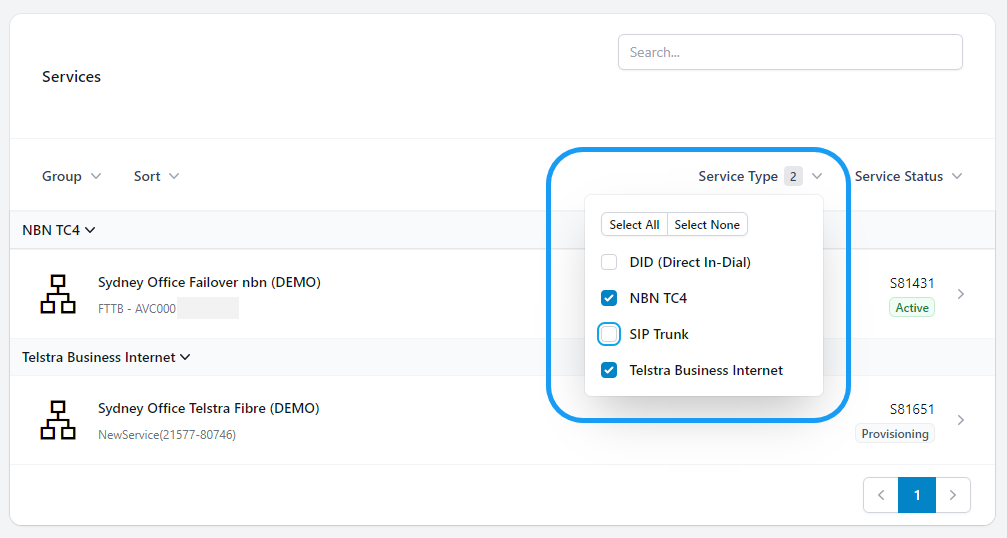Open details arrow for service S81431
1007x538 pixels.
961,294
